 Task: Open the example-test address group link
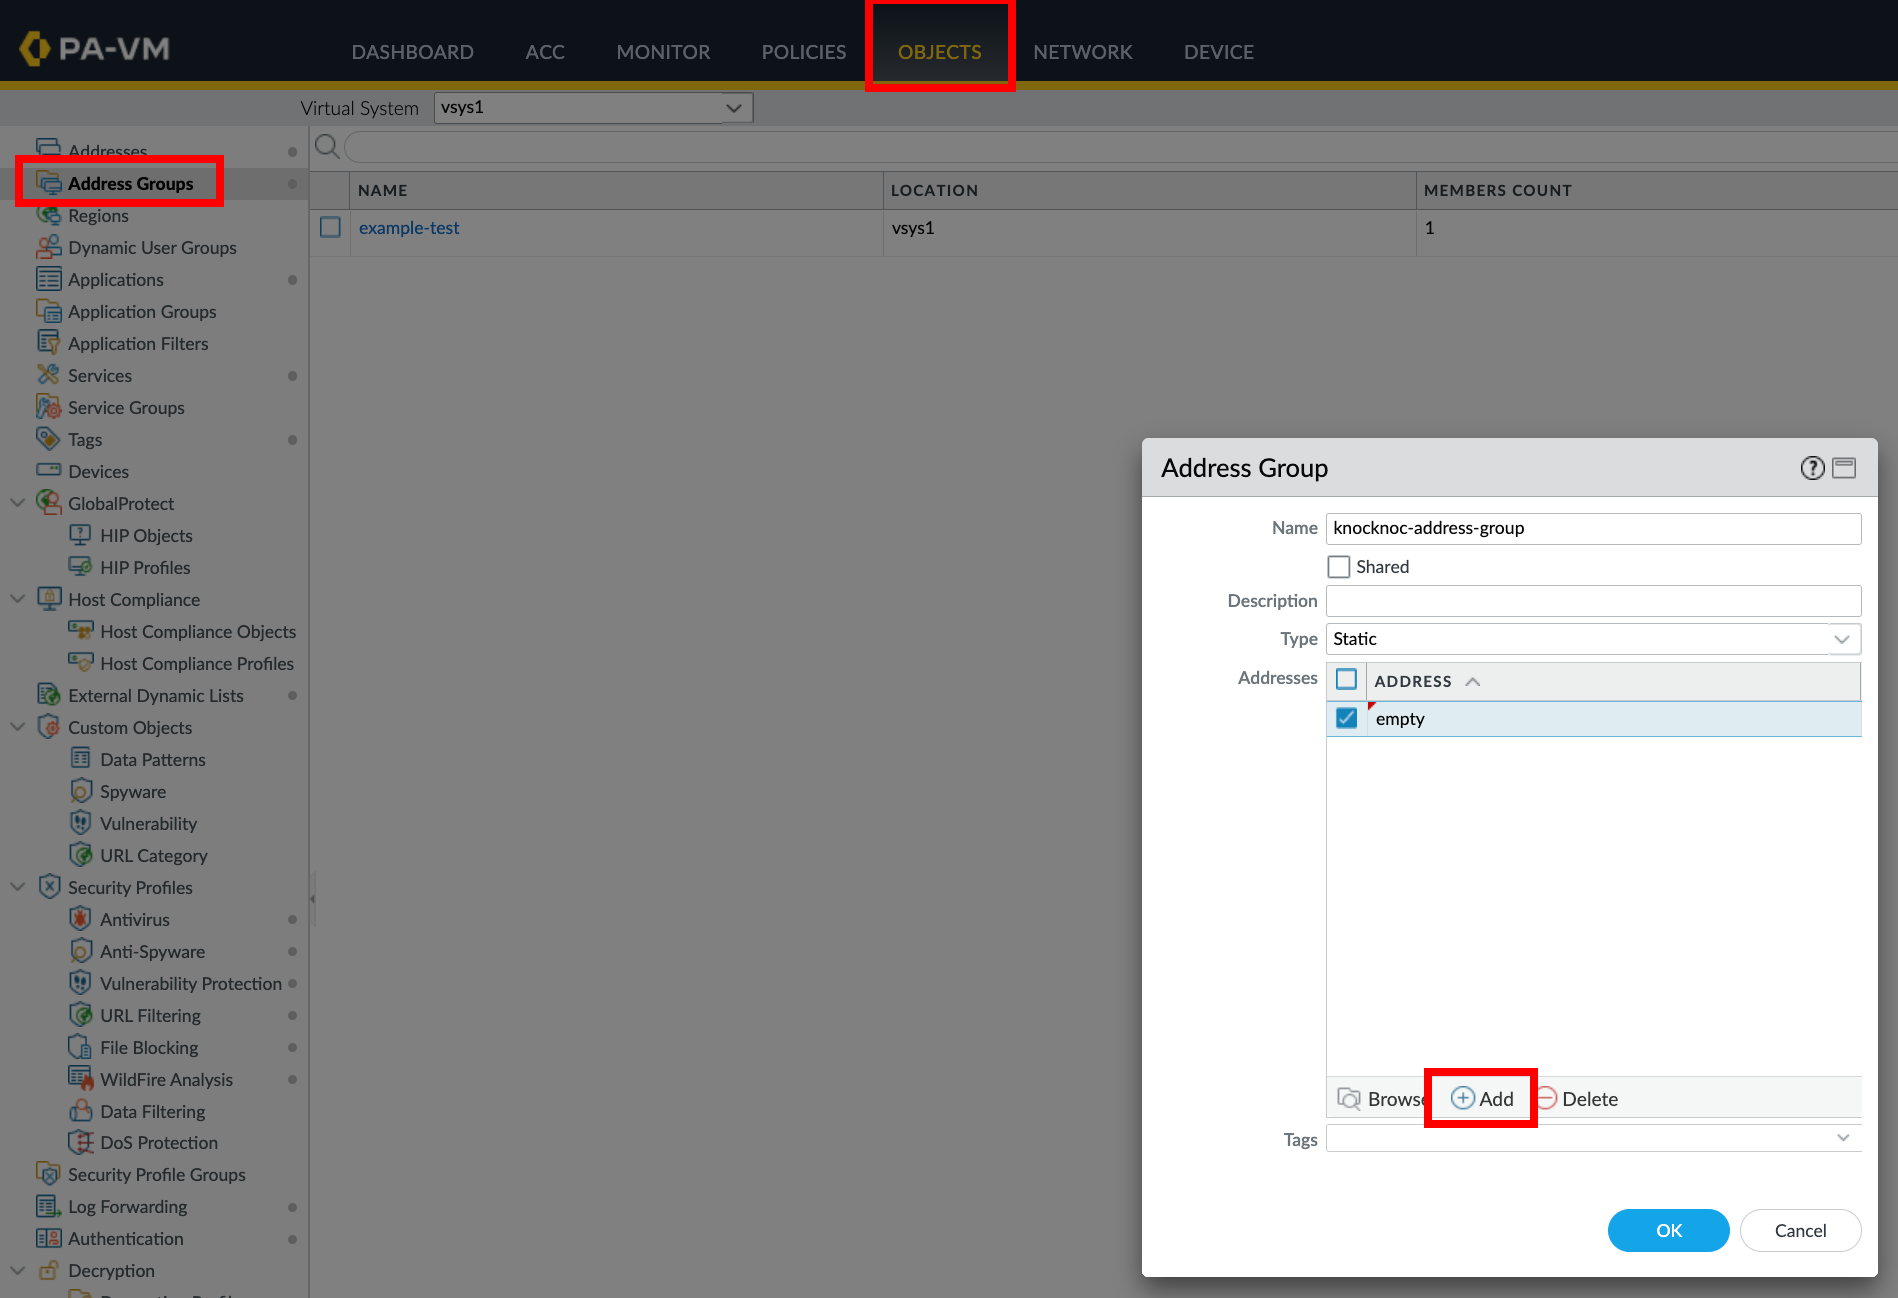pos(409,228)
